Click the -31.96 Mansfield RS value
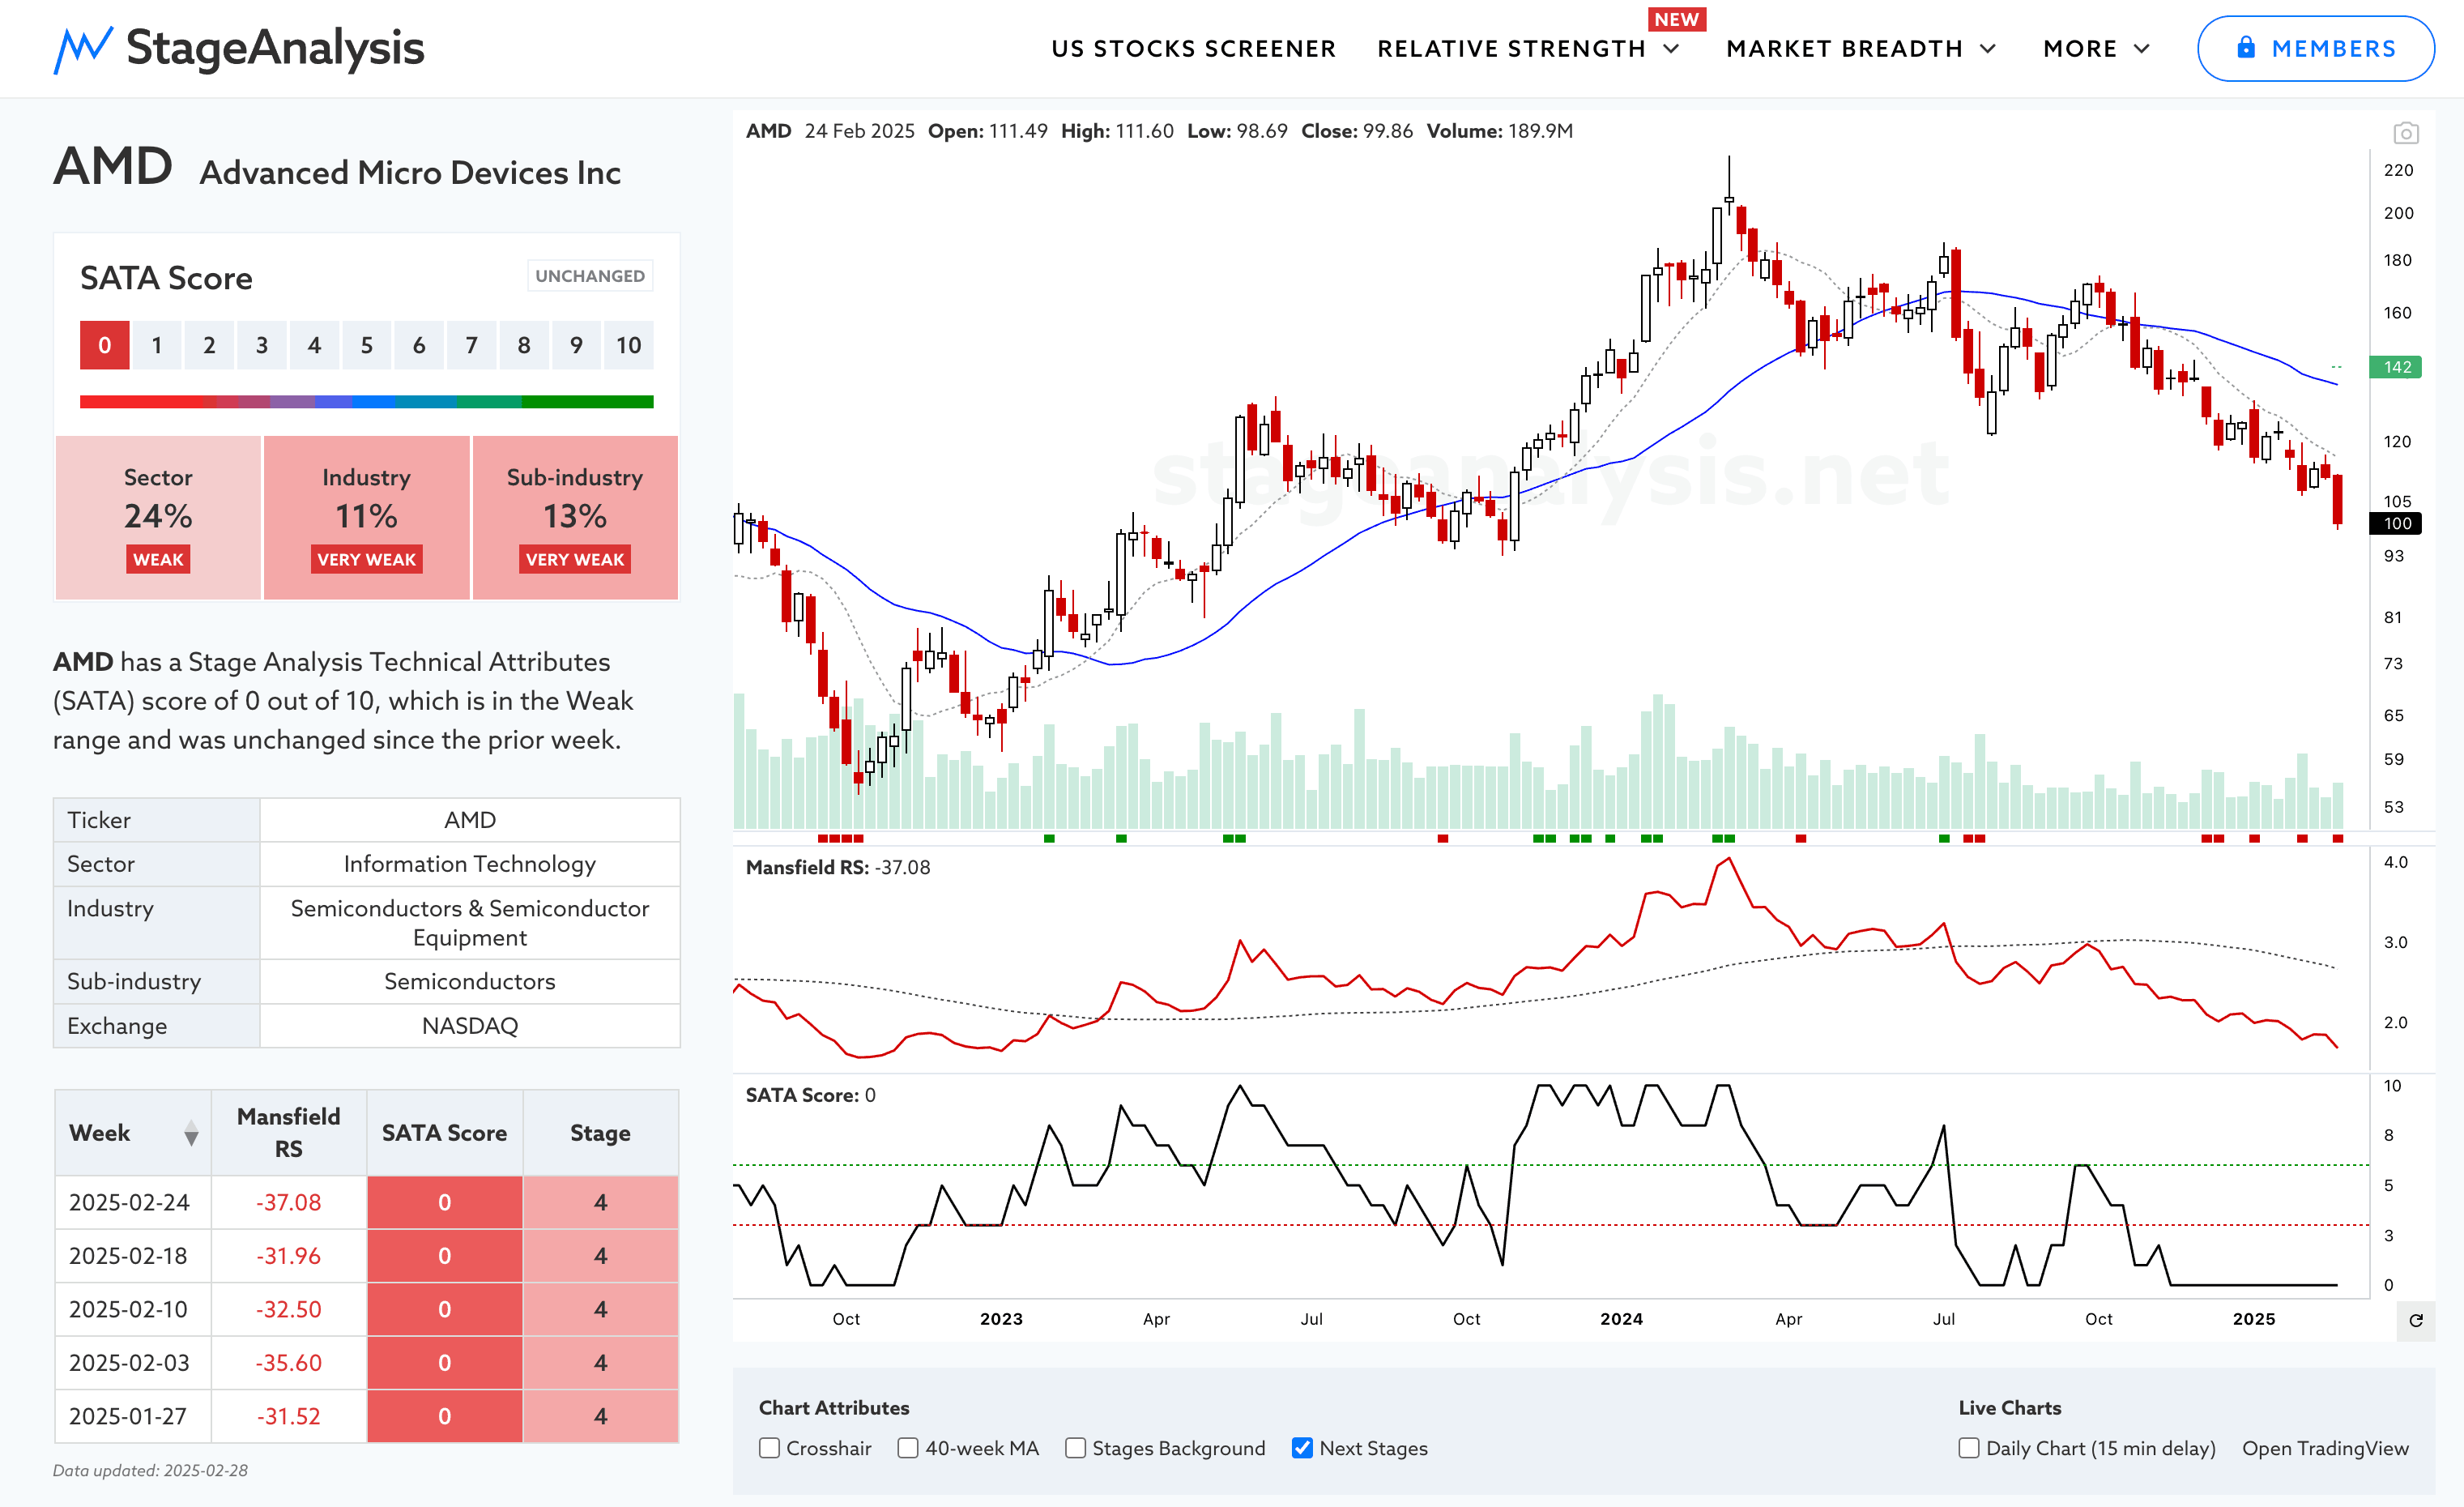The image size is (2464, 1507). coord(289,1256)
